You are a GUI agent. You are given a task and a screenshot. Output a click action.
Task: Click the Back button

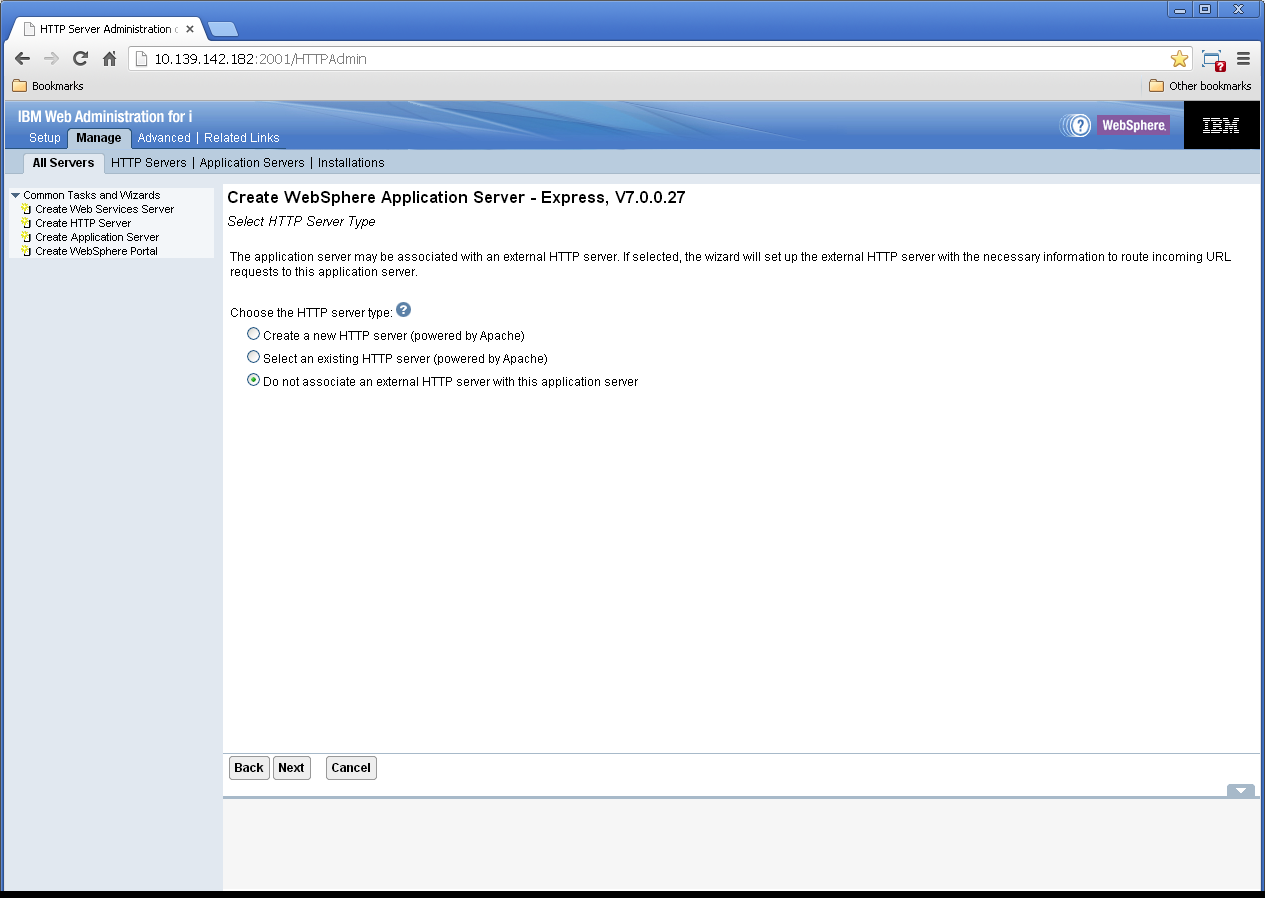249,768
